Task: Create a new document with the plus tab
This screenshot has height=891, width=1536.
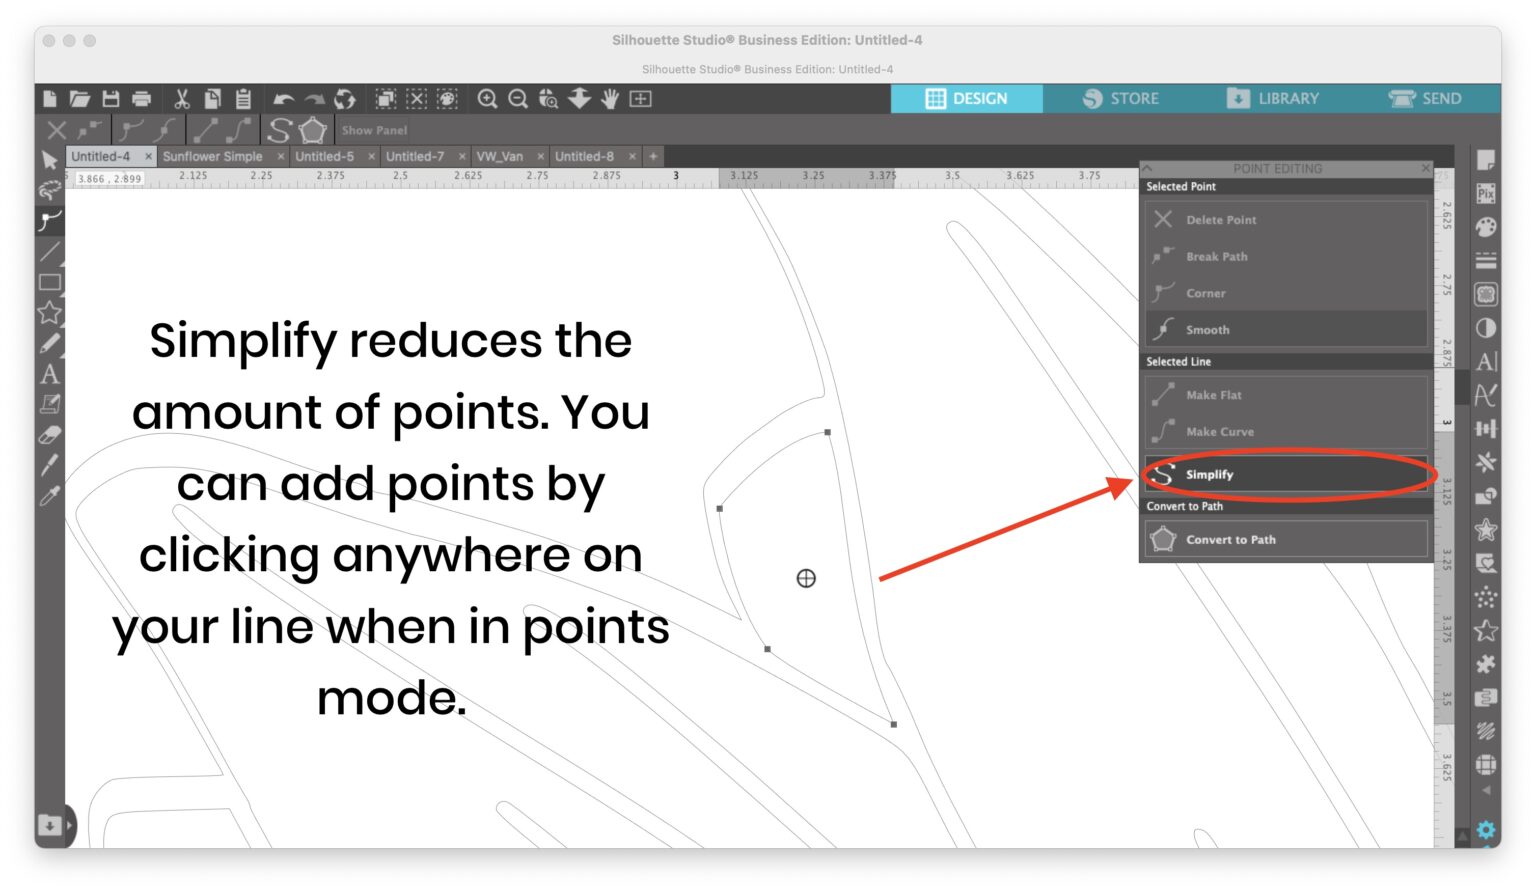Action: click(651, 156)
